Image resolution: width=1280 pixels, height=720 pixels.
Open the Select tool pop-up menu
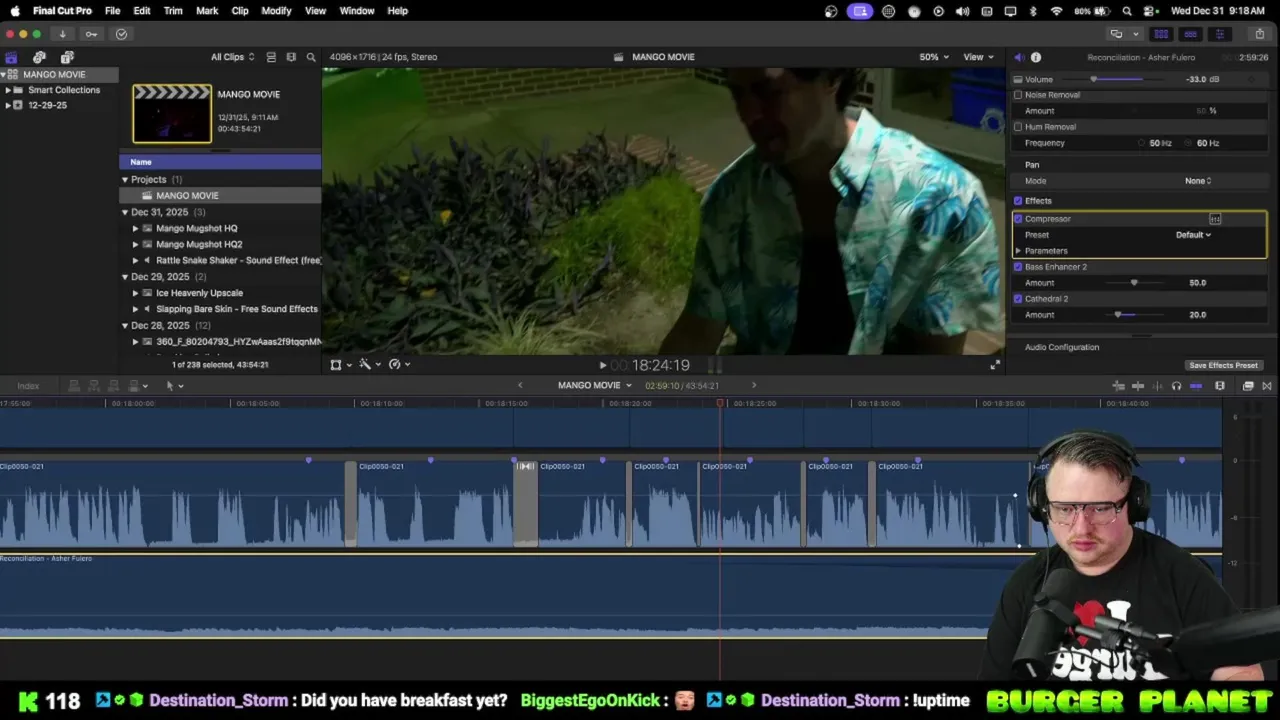point(174,386)
